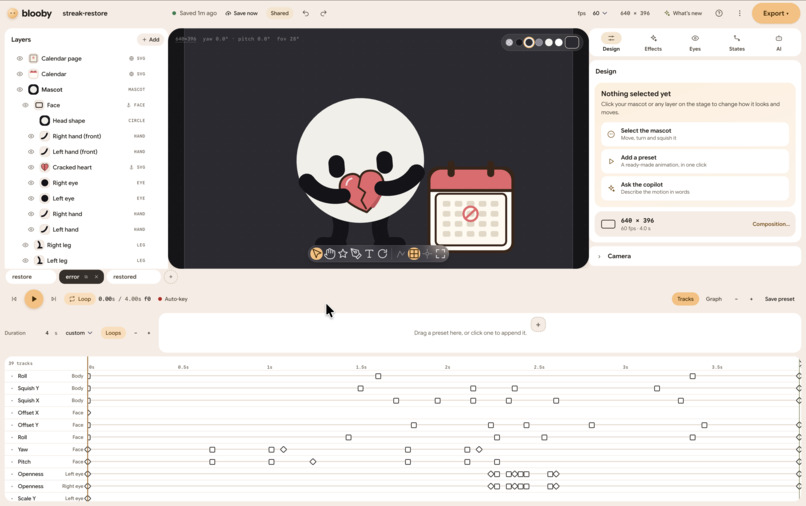Screen dimensions: 806x506
Task: Toggle the motion path icon on stage toolbar
Action: [x=400, y=254]
